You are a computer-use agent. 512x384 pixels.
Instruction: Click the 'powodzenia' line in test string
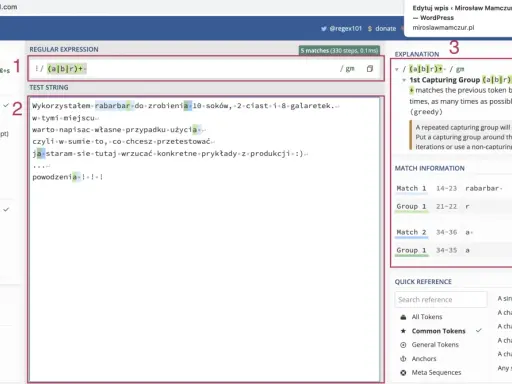(68, 177)
